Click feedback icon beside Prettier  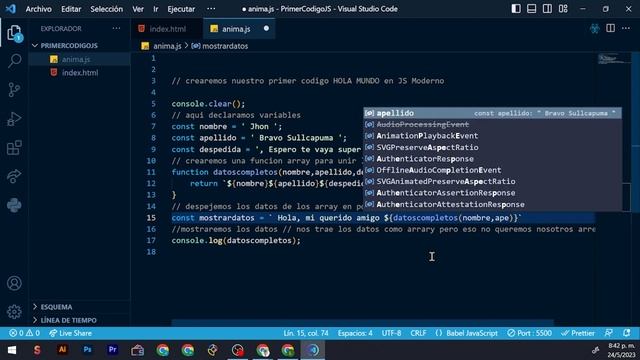coord(609,333)
